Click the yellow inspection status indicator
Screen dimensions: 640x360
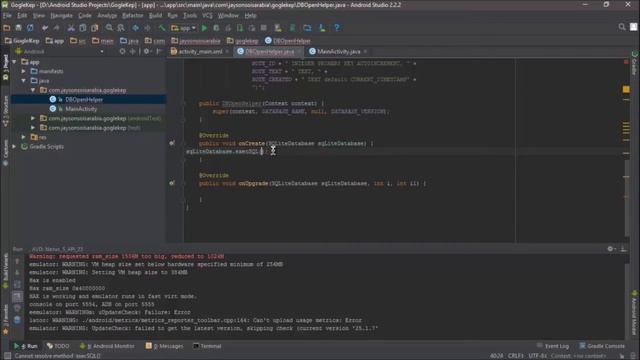coord(626,89)
